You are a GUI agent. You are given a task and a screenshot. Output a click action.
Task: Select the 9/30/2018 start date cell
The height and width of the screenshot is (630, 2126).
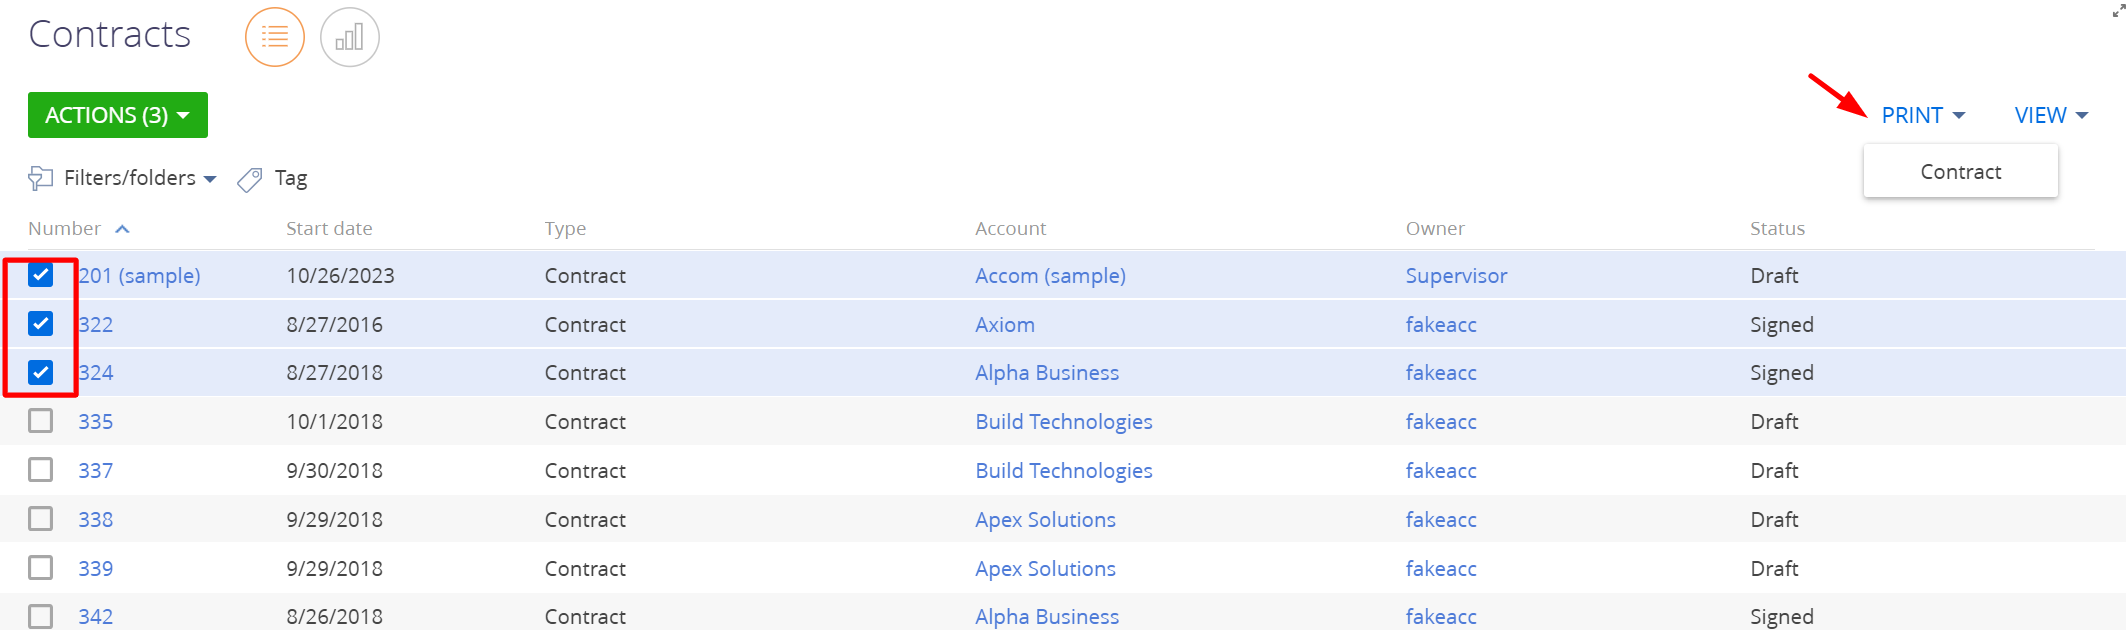[x=334, y=470]
